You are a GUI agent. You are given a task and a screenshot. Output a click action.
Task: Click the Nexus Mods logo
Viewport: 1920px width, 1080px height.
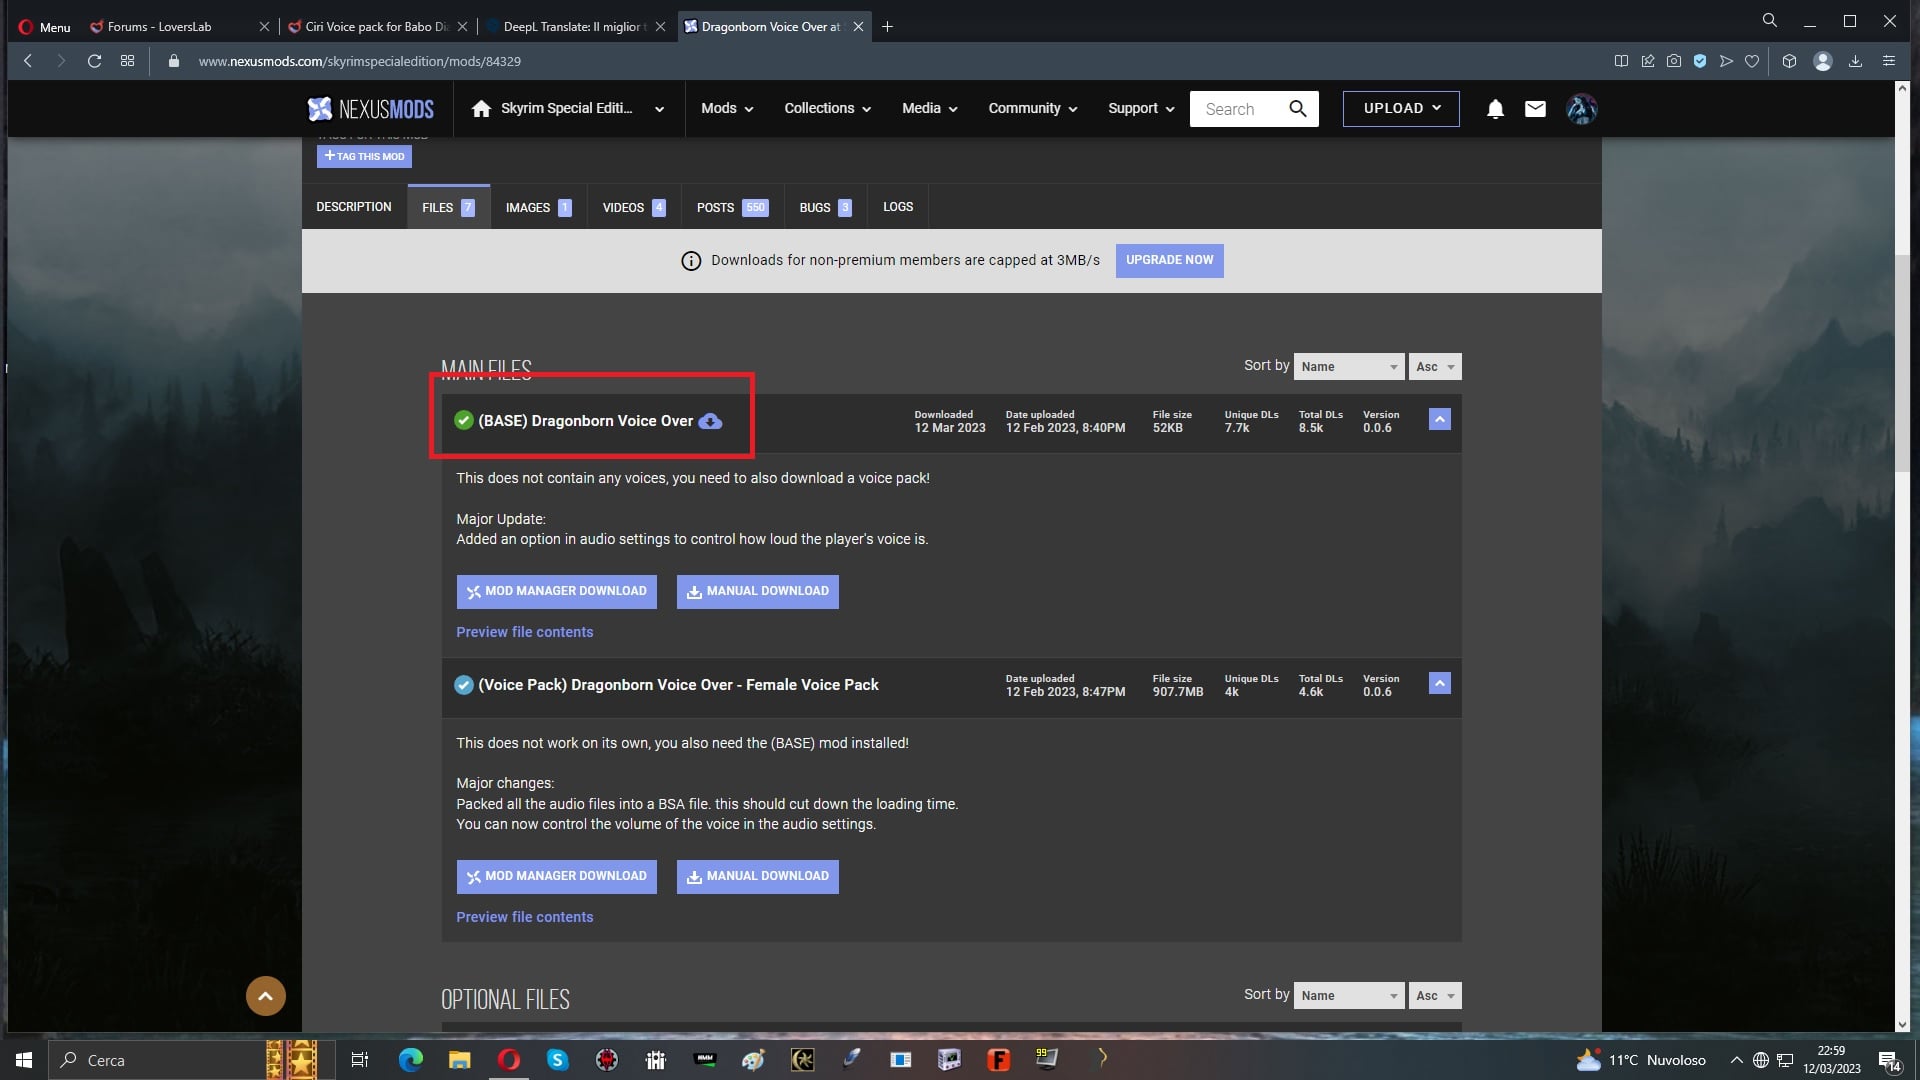point(370,109)
